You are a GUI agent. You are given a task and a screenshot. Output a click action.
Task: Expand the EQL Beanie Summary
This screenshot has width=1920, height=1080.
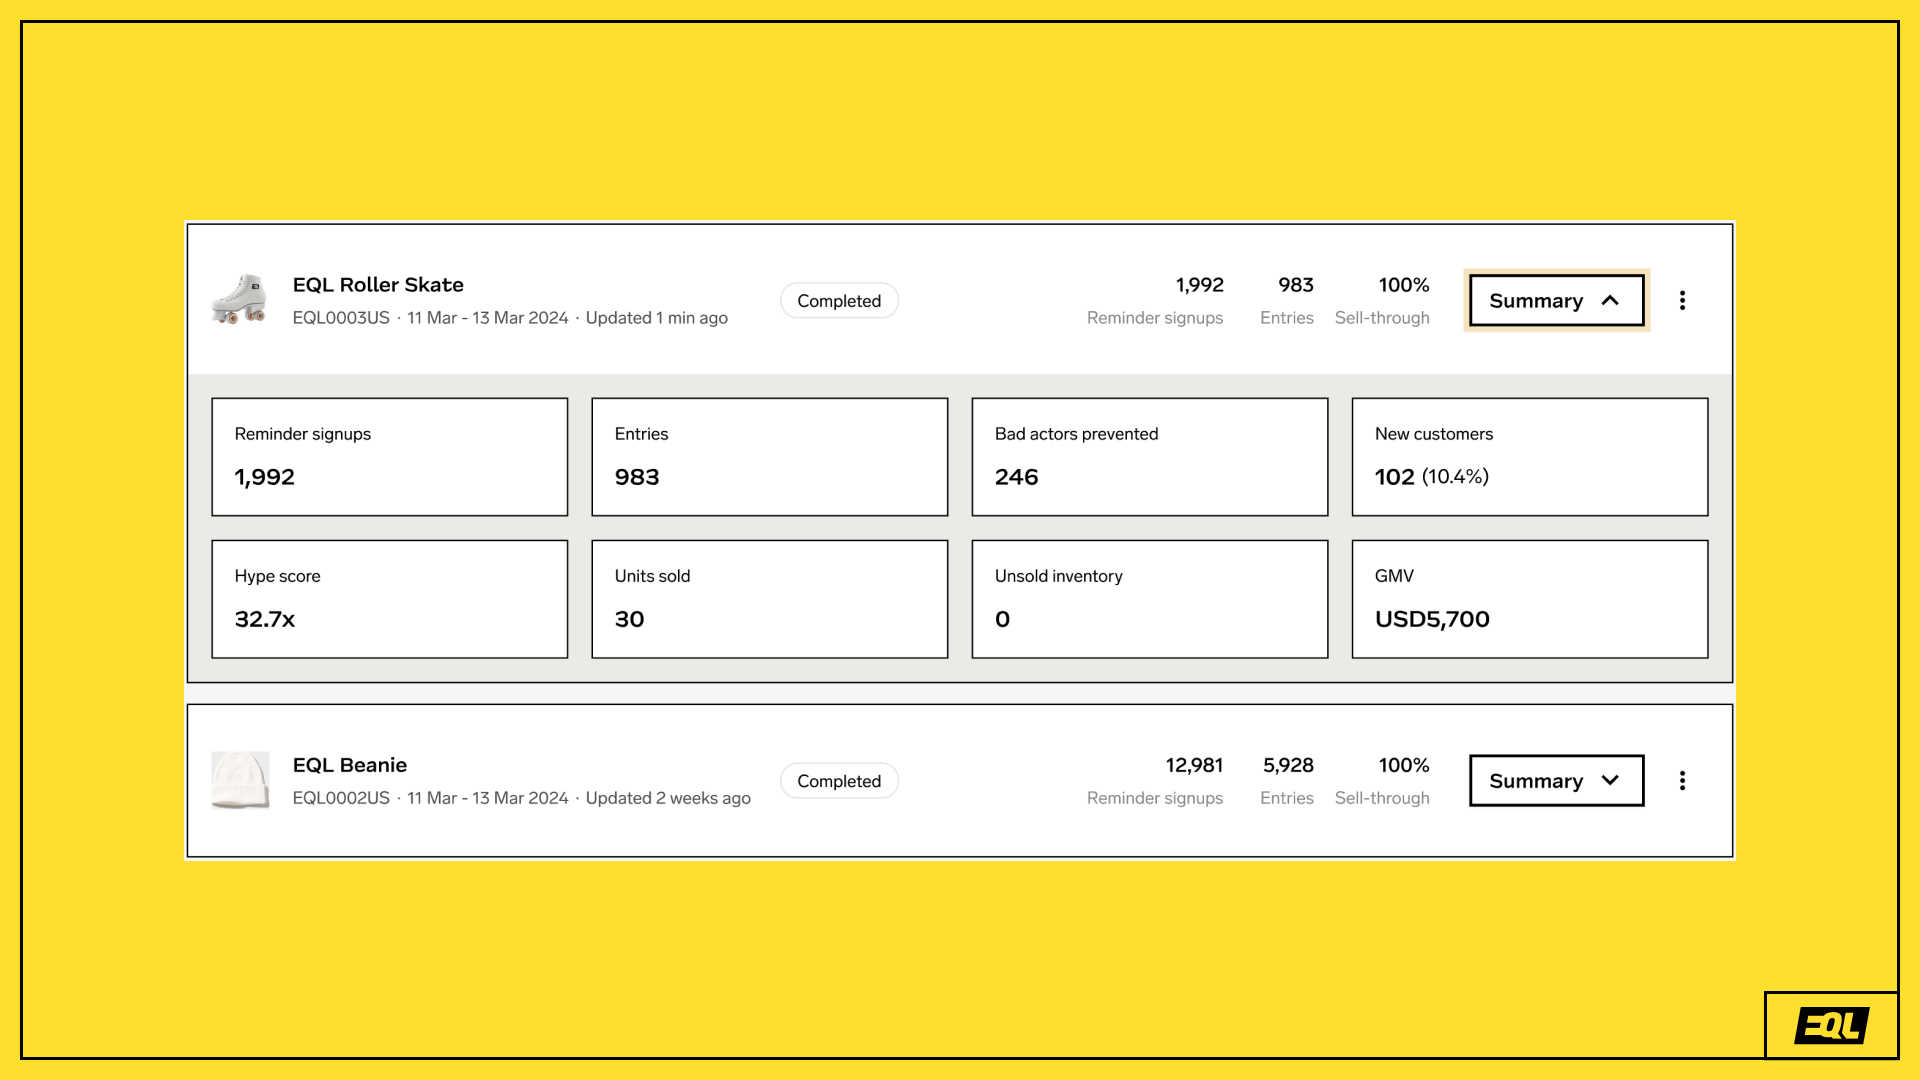1556,781
